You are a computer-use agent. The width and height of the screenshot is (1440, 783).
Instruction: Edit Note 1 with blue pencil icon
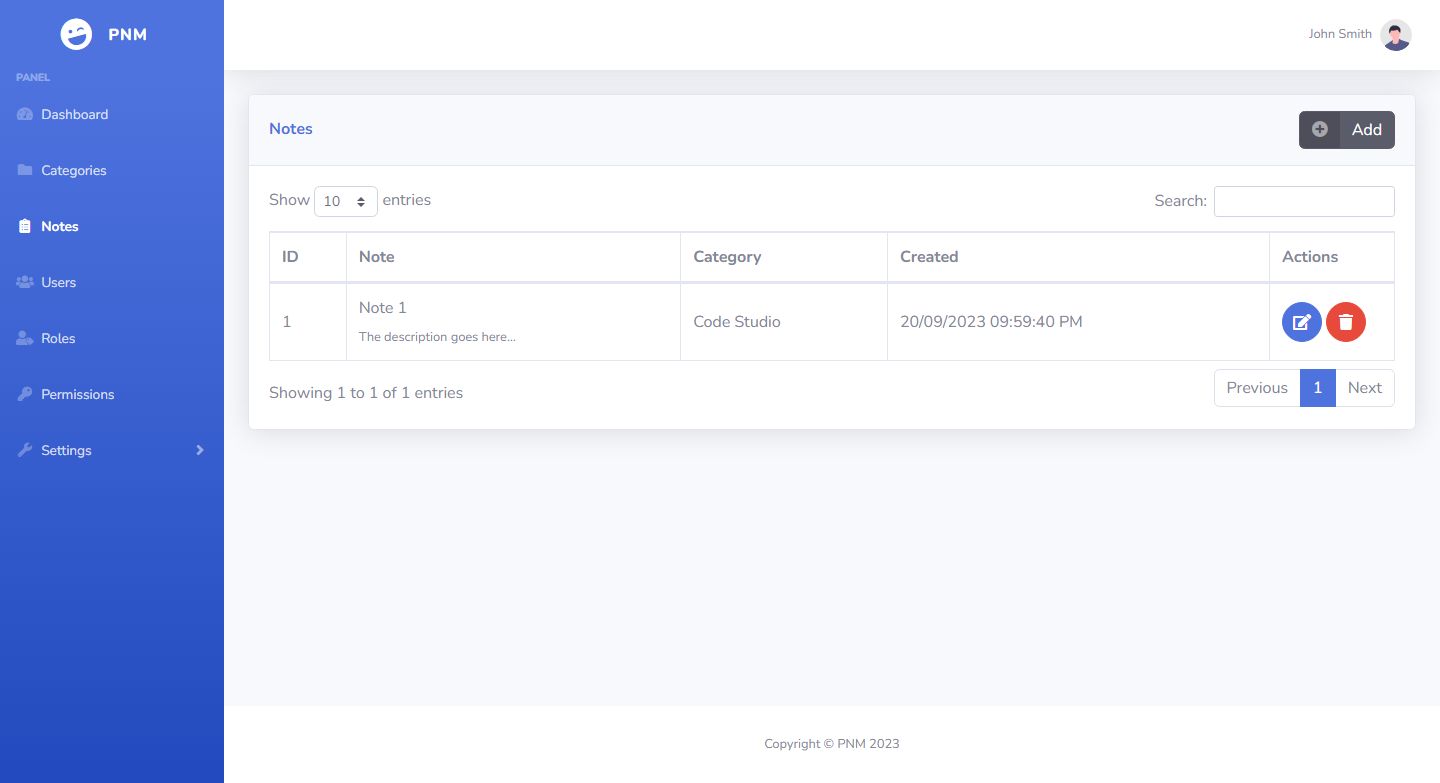point(1301,322)
